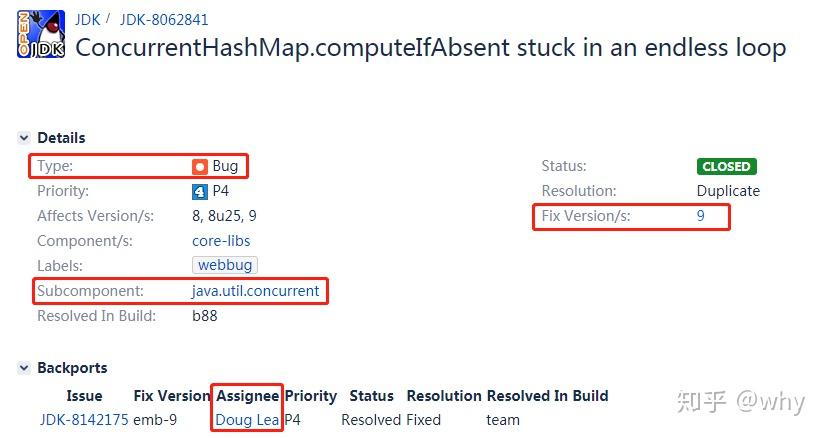
Task: Click the OpenJDK project logo
Action: [x=41, y=34]
